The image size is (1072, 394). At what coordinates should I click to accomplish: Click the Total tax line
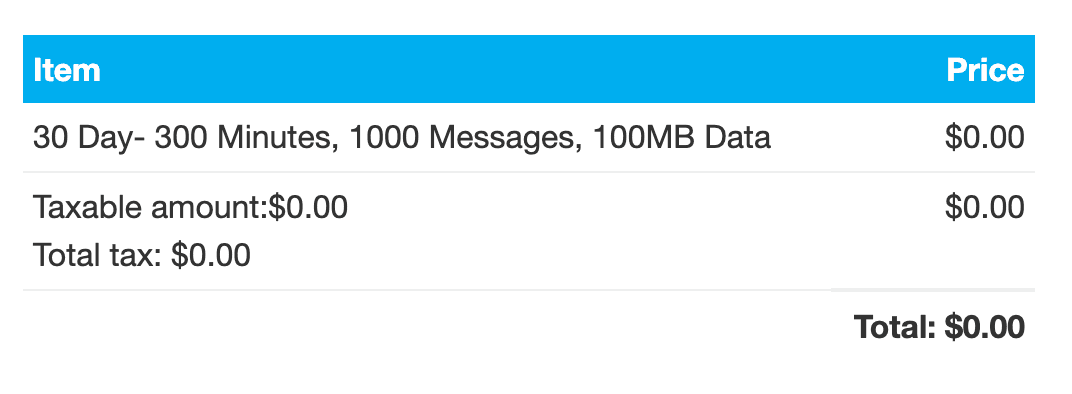(142, 255)
